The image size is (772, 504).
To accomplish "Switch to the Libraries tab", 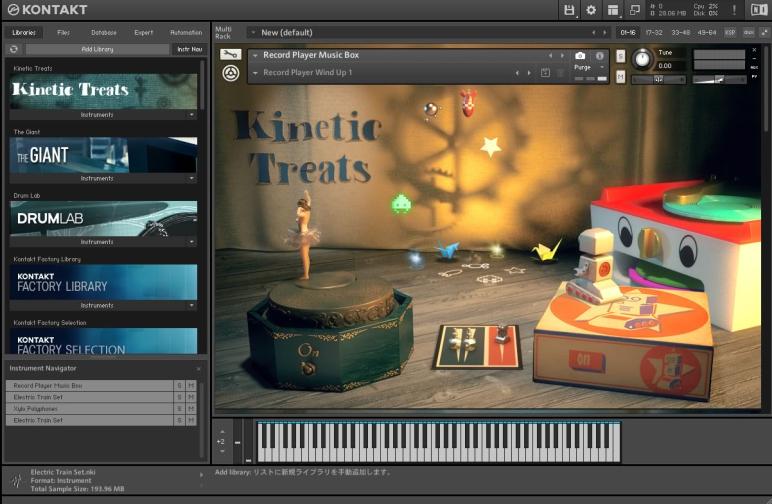I will point(24,32).
